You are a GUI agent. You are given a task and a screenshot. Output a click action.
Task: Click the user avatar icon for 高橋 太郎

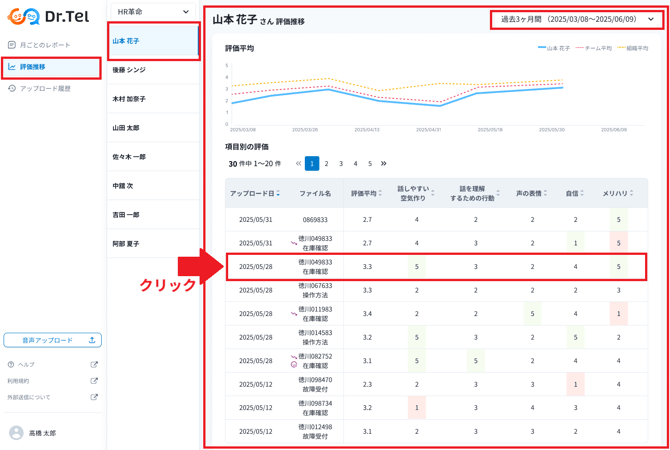pyautogui.click(x=16, y=433)
